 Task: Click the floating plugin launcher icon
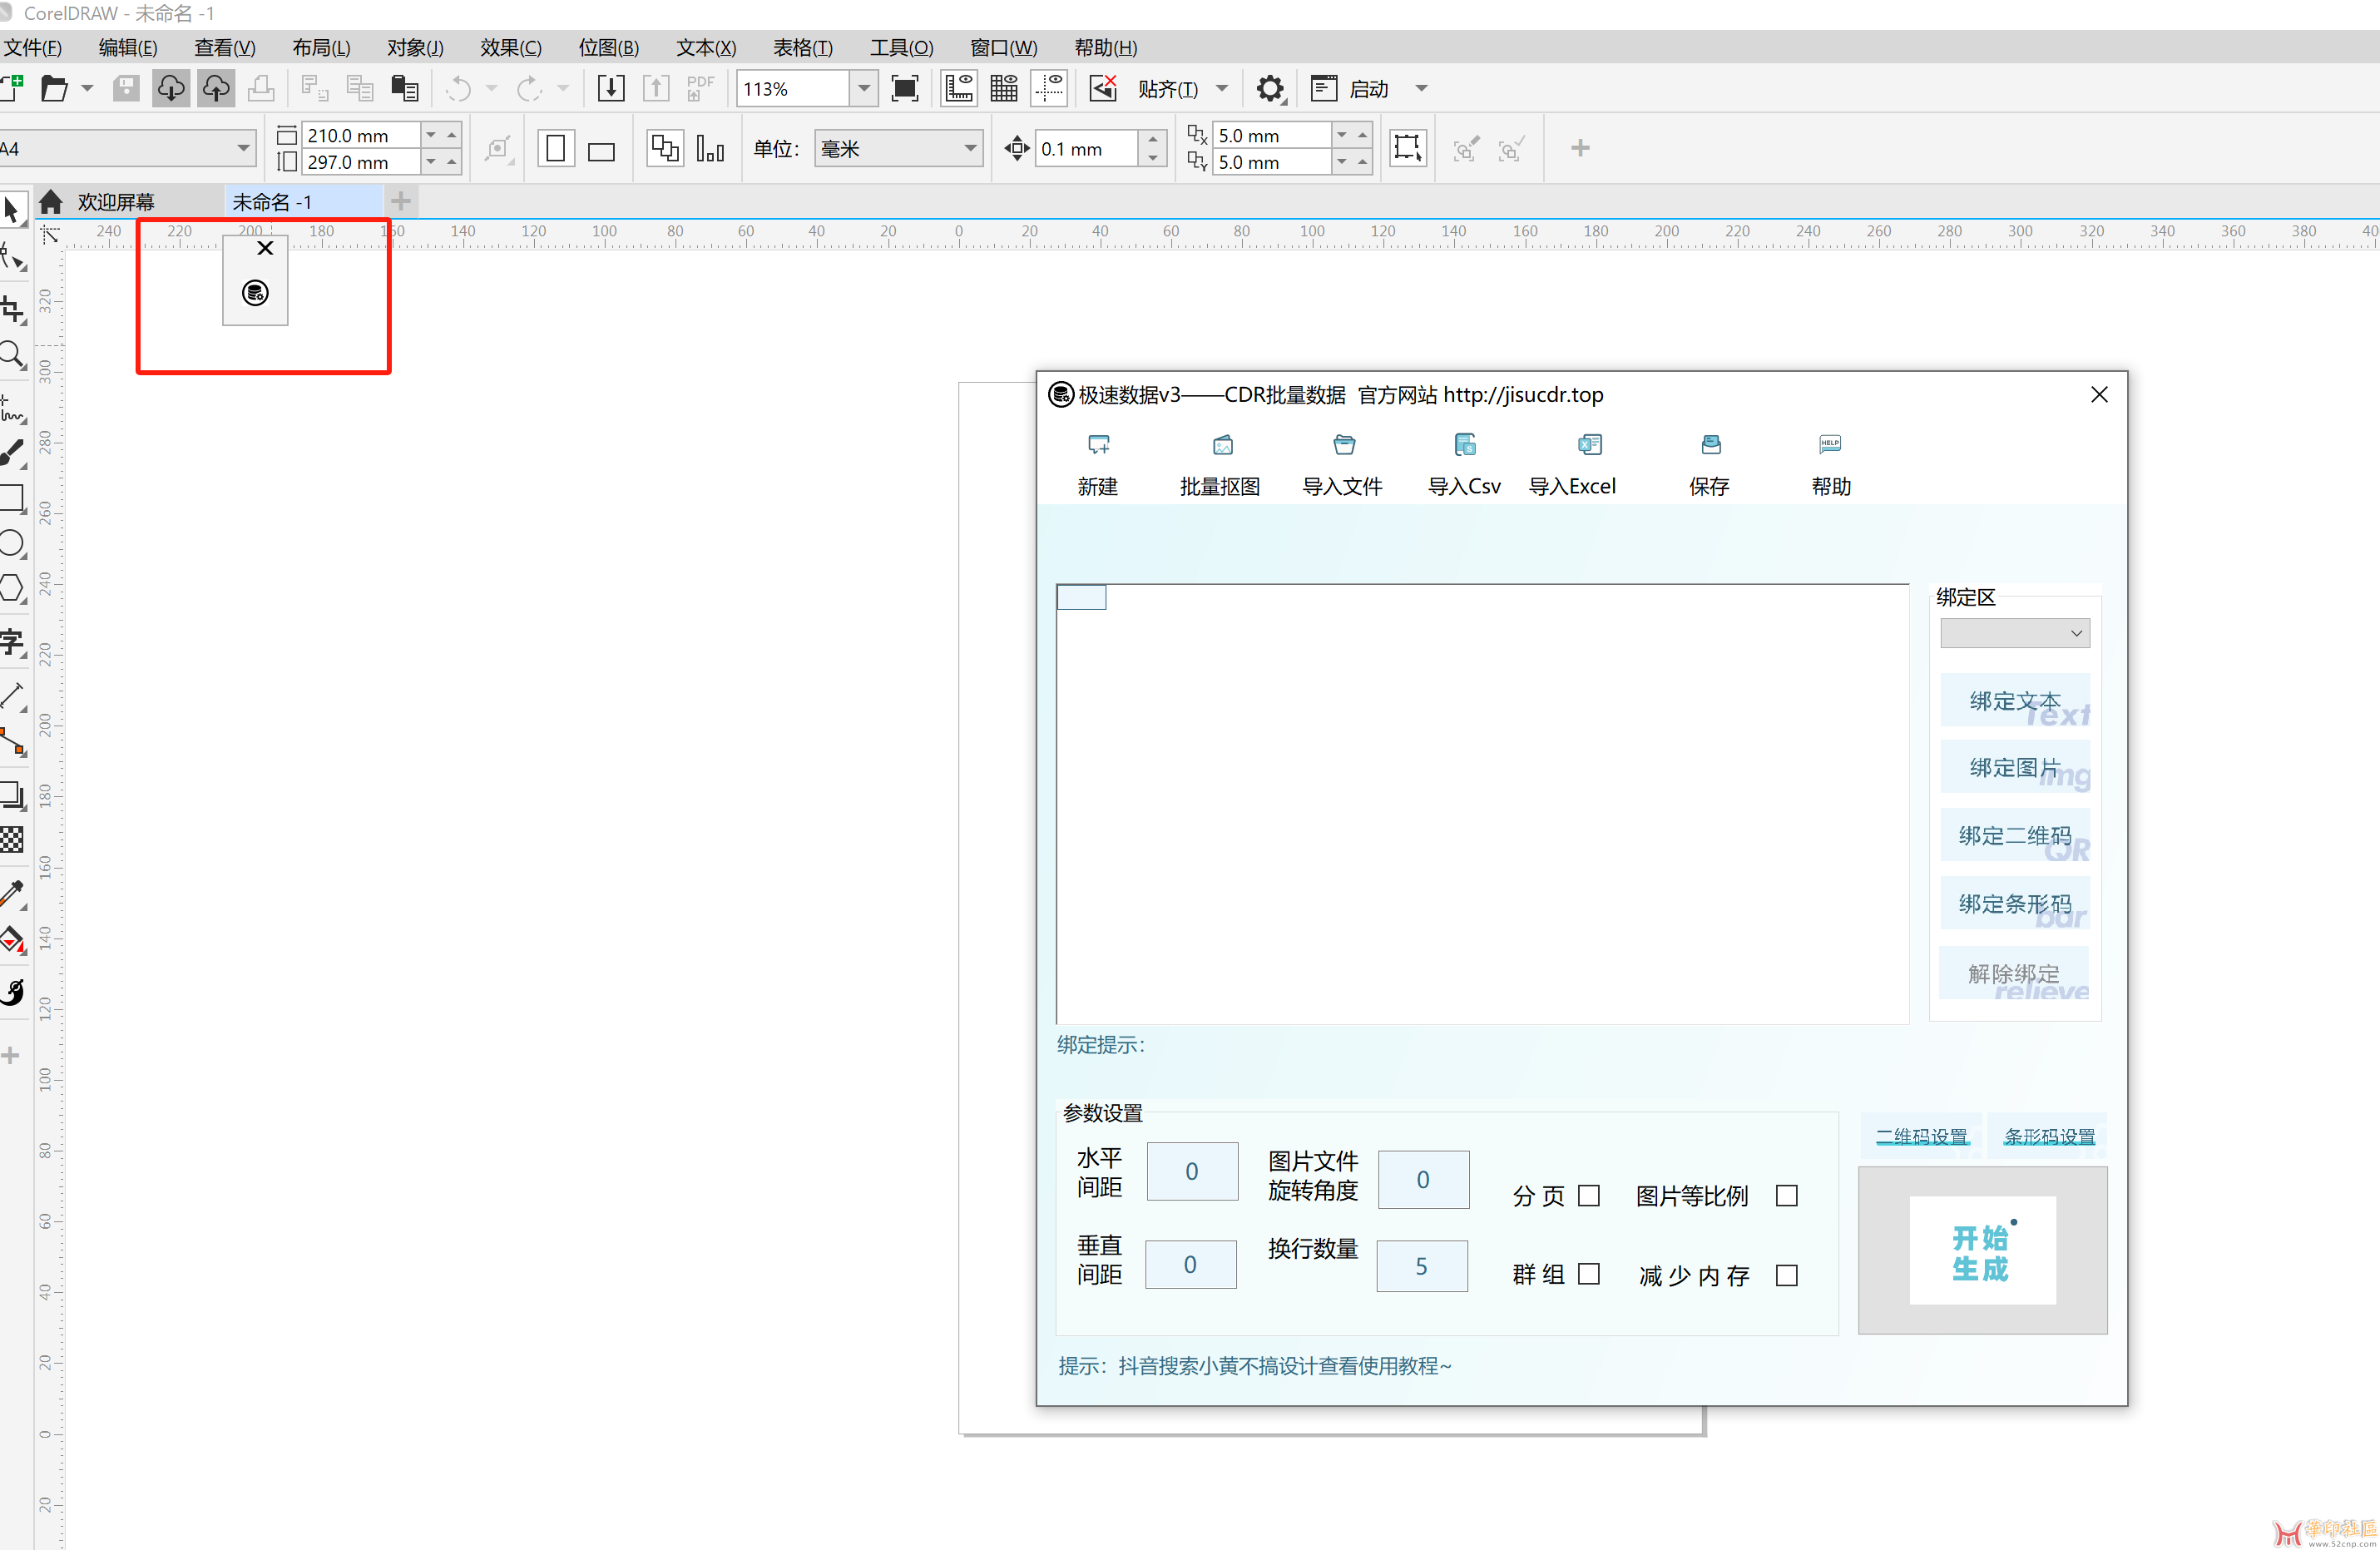pos(255,293)
